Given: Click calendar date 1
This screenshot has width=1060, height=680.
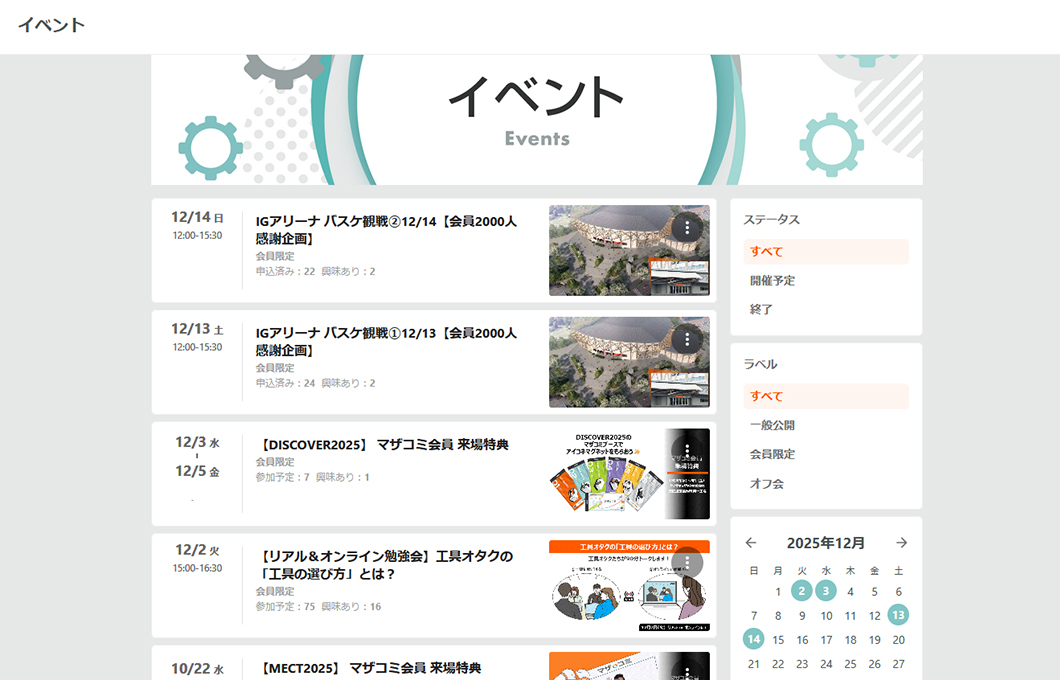Looking at the screenshot, I should (778, 591).
